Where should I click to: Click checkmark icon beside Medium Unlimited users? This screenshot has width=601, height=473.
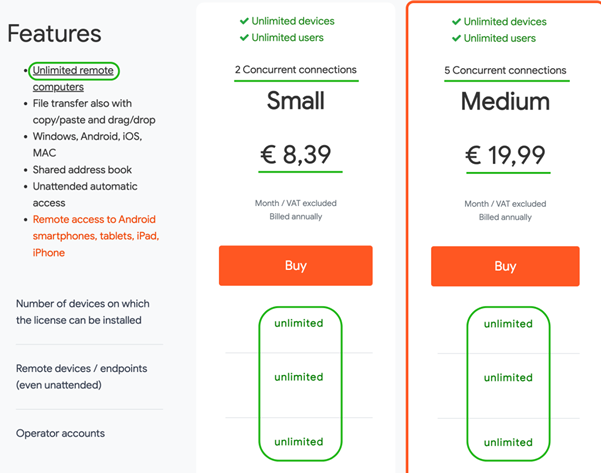(456, 38)
